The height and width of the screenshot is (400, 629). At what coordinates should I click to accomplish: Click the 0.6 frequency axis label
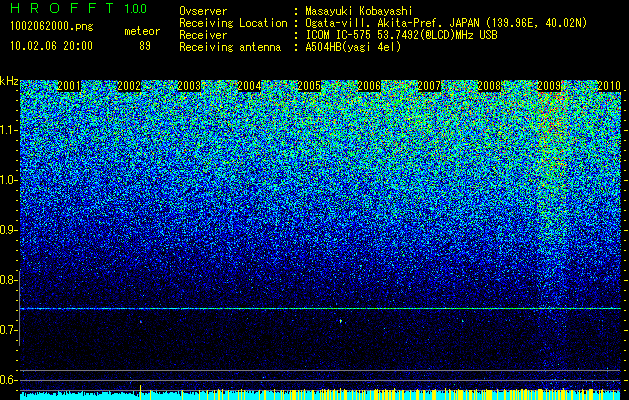(x=8, y=380)
